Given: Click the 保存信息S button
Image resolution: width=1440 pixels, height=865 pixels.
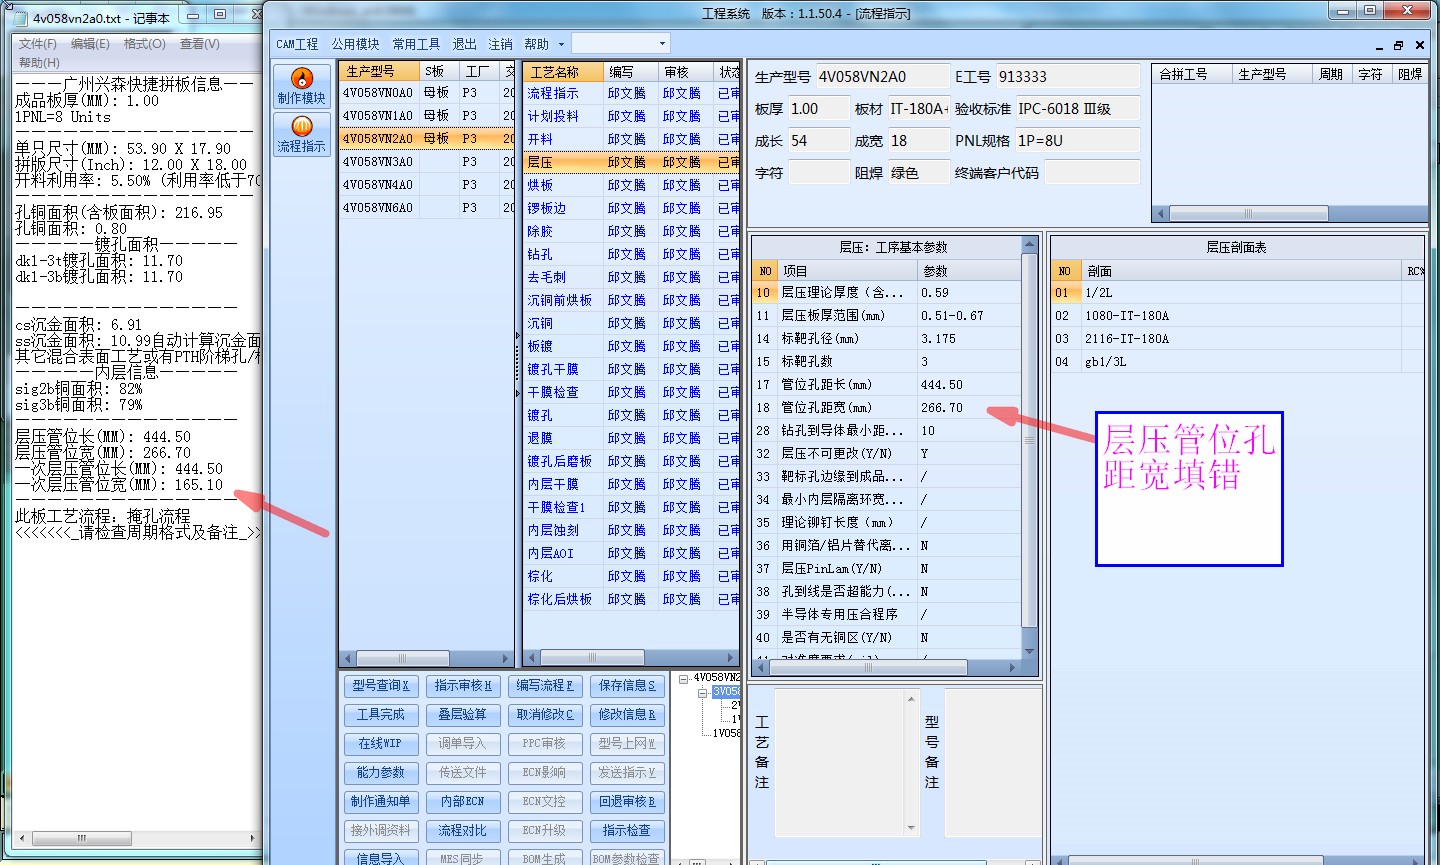Looking at the screenshot, I should coord(627,686).
